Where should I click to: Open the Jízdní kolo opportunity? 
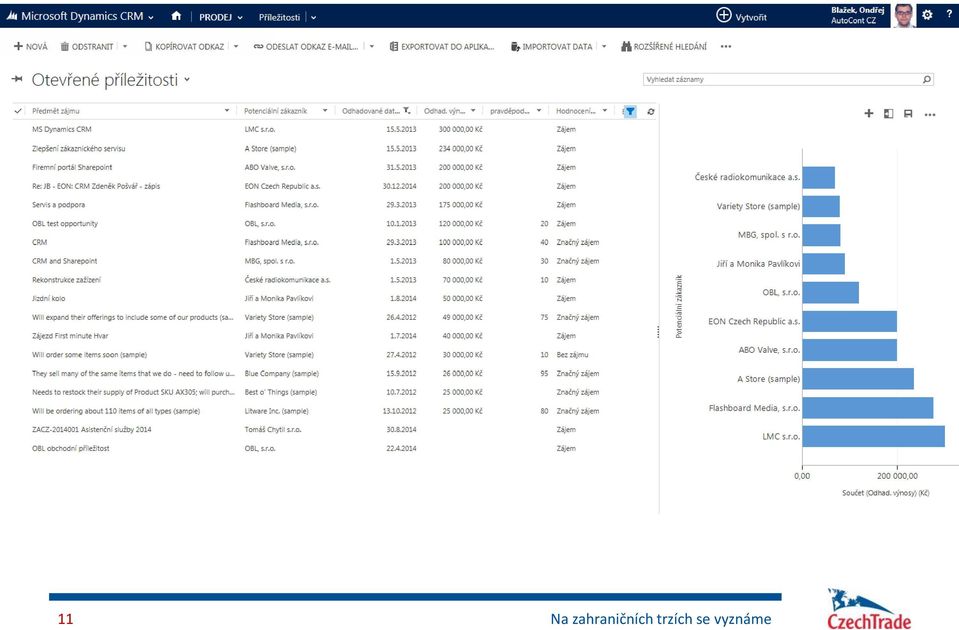[x=49, y=298]
